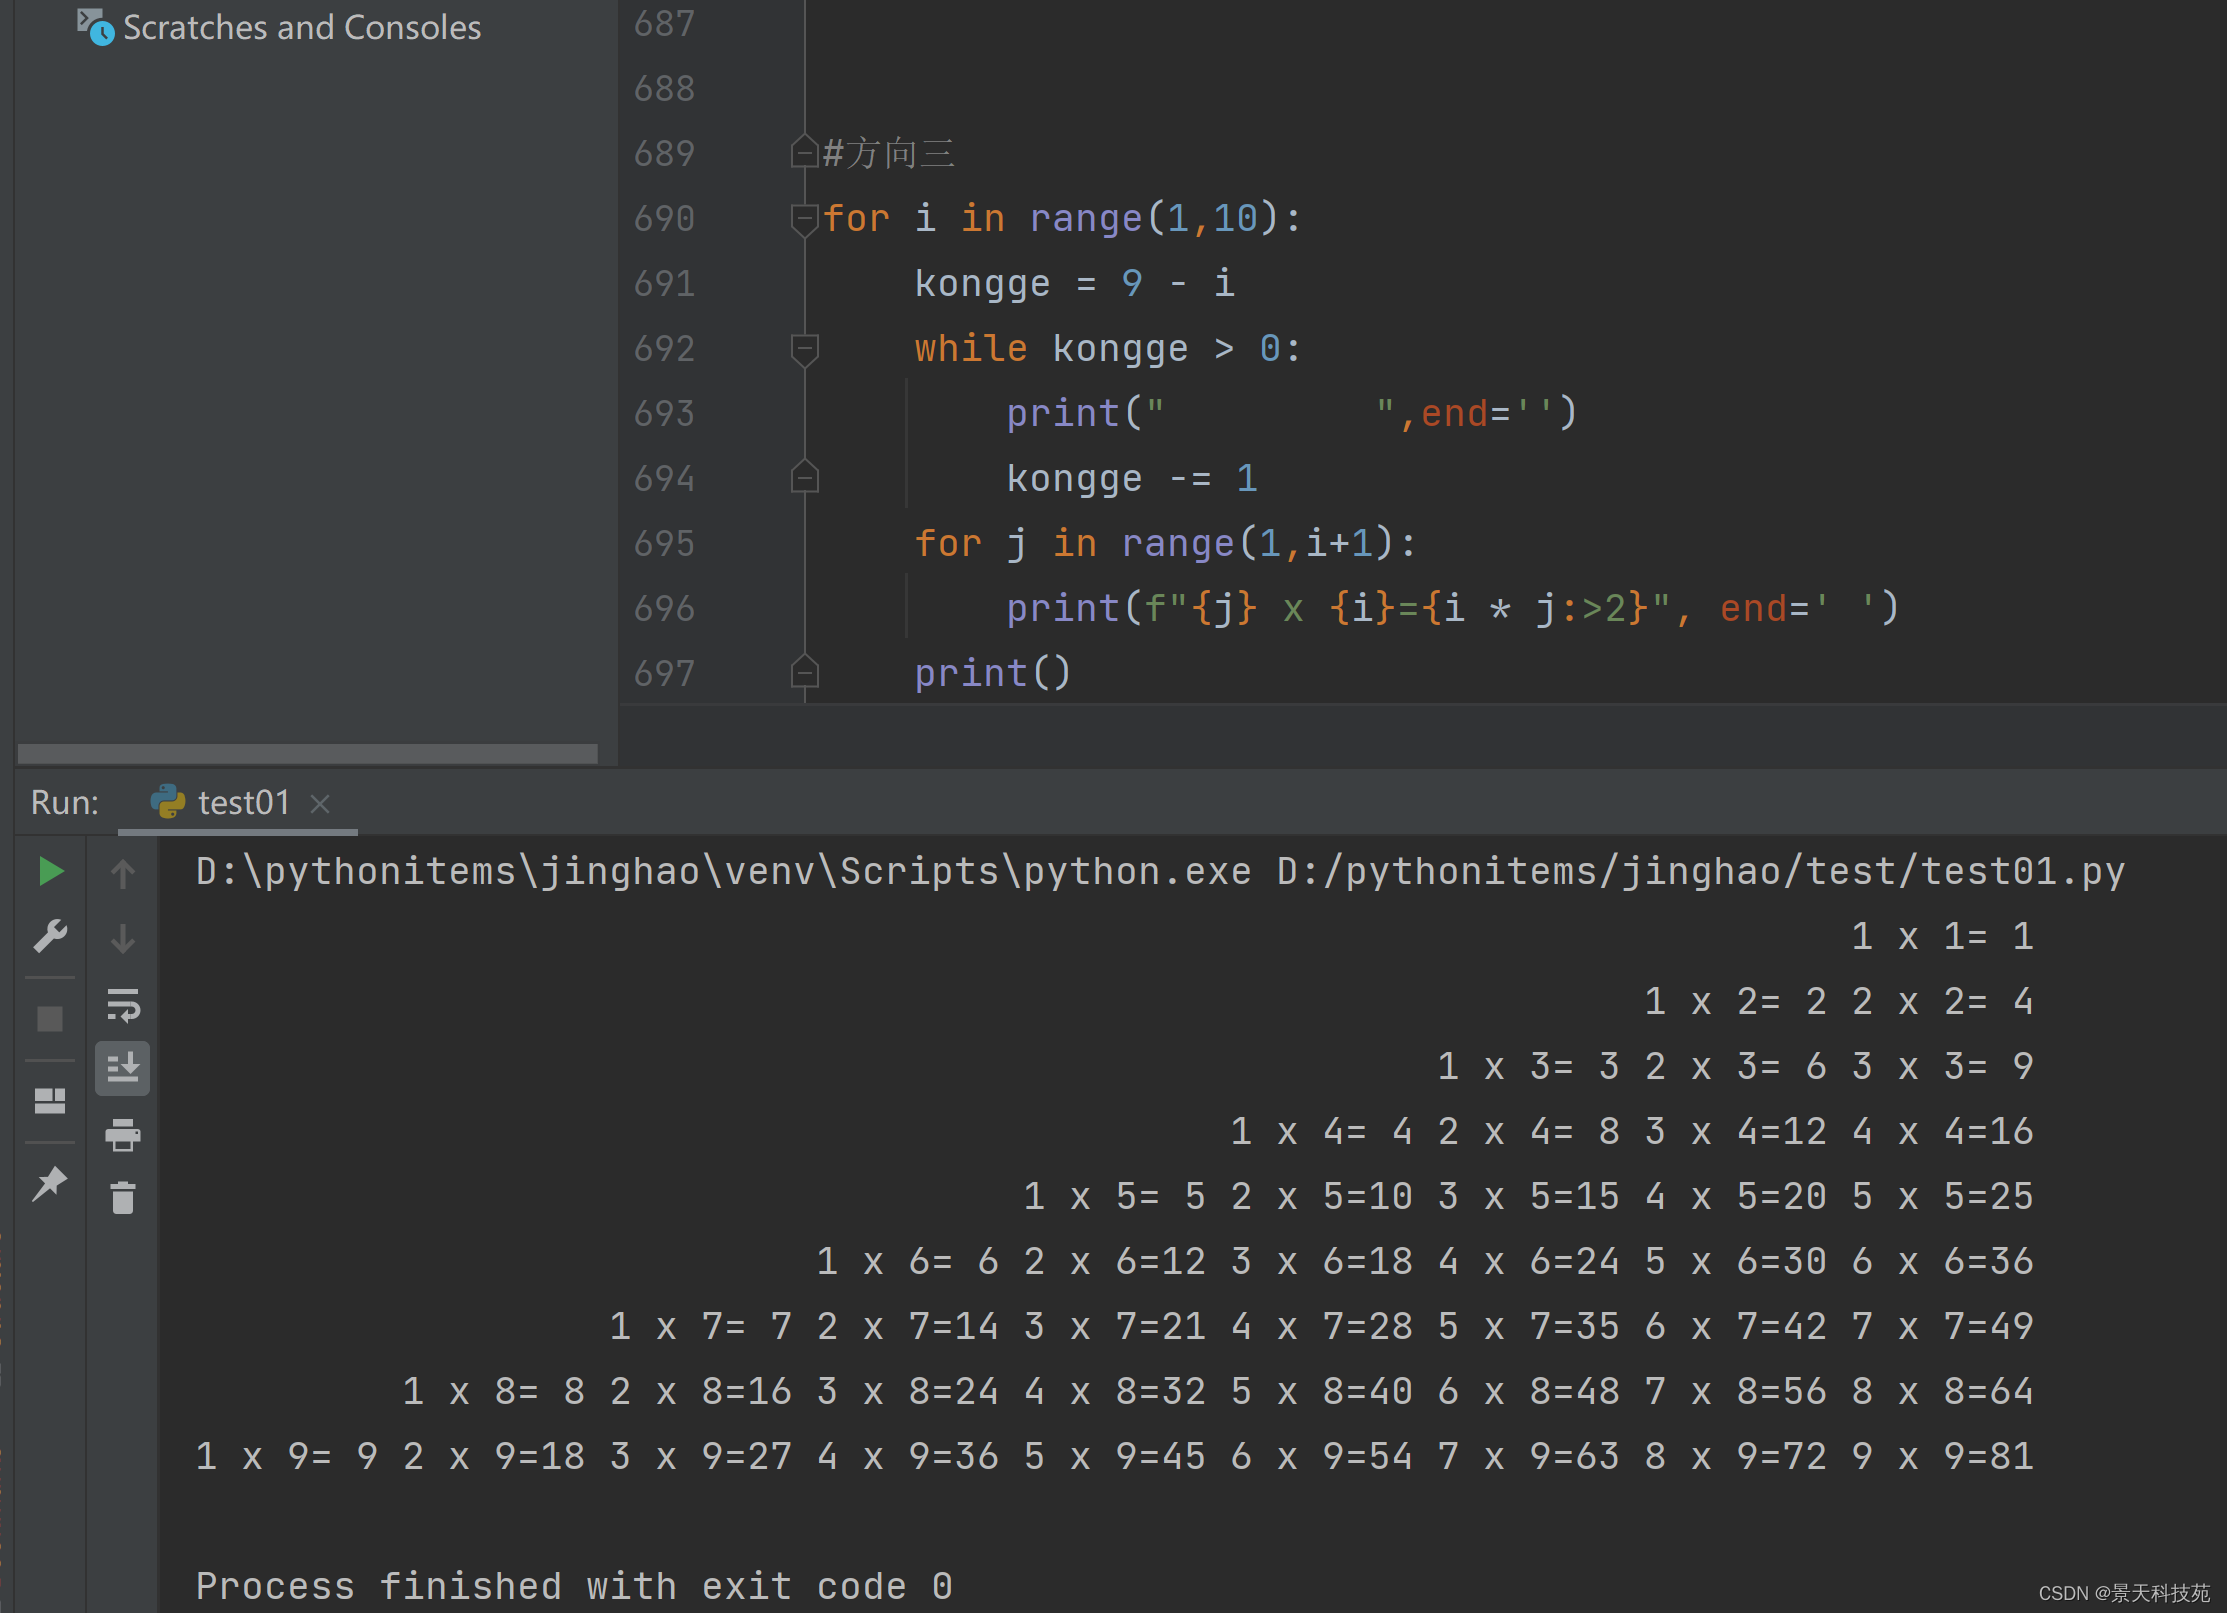Toggle soft-wrap for console output
The image size is (2227, 1613).
123,1004
